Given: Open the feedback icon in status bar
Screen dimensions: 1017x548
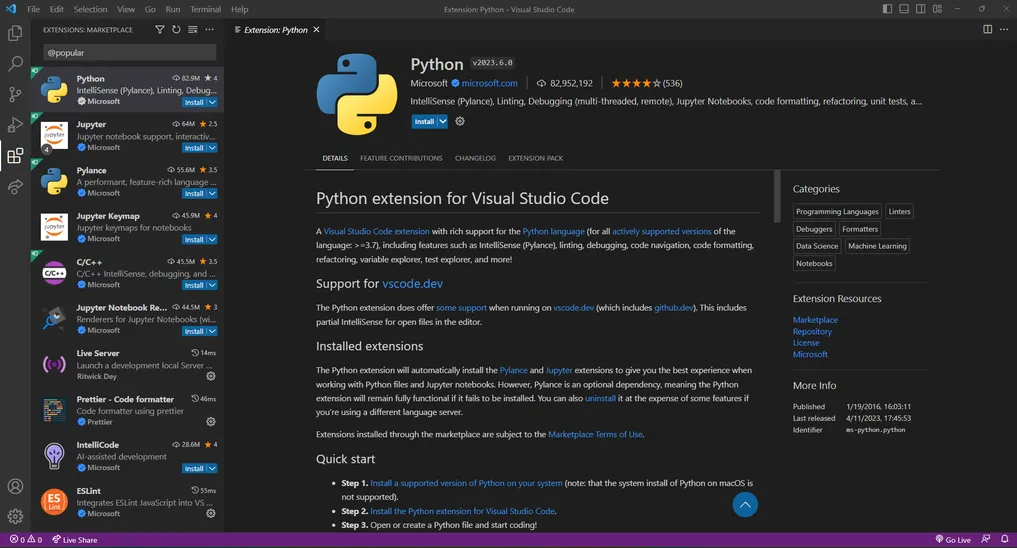Looking at the screenshot, I should coord(986,540).
